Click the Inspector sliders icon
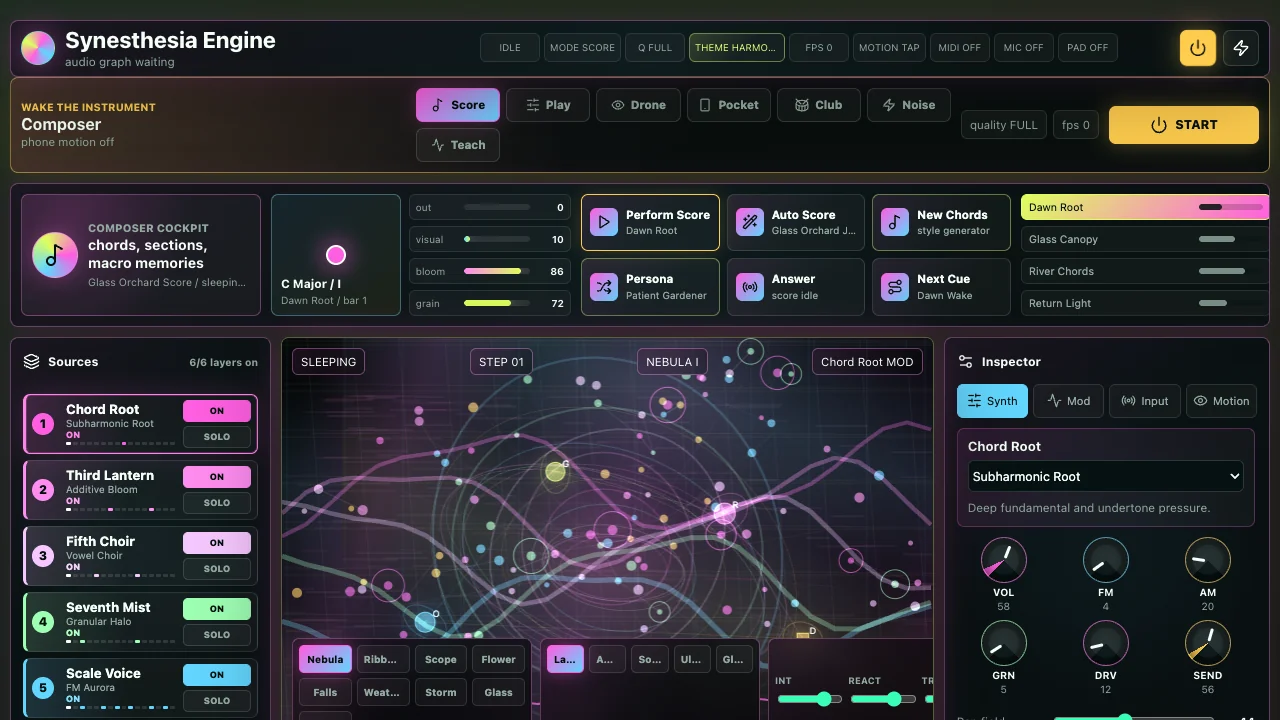 [x=965, y=362]
